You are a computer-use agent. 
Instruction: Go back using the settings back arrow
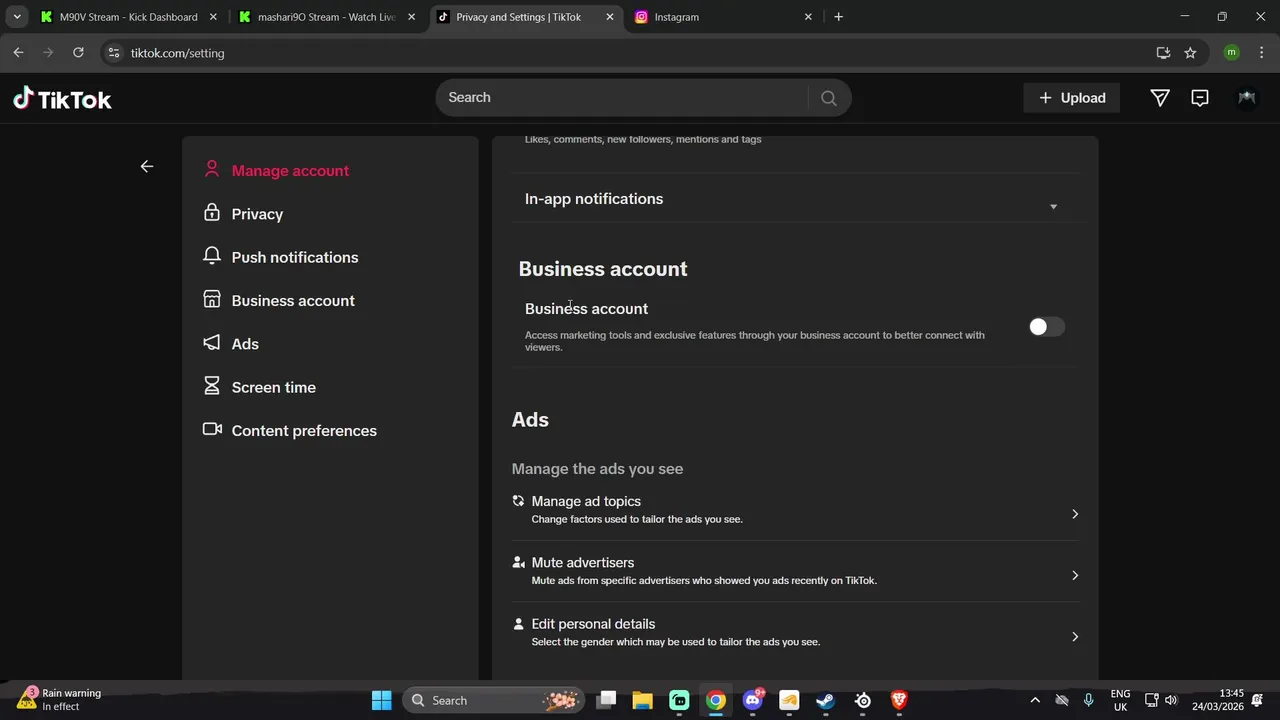[x=147, y=166]
